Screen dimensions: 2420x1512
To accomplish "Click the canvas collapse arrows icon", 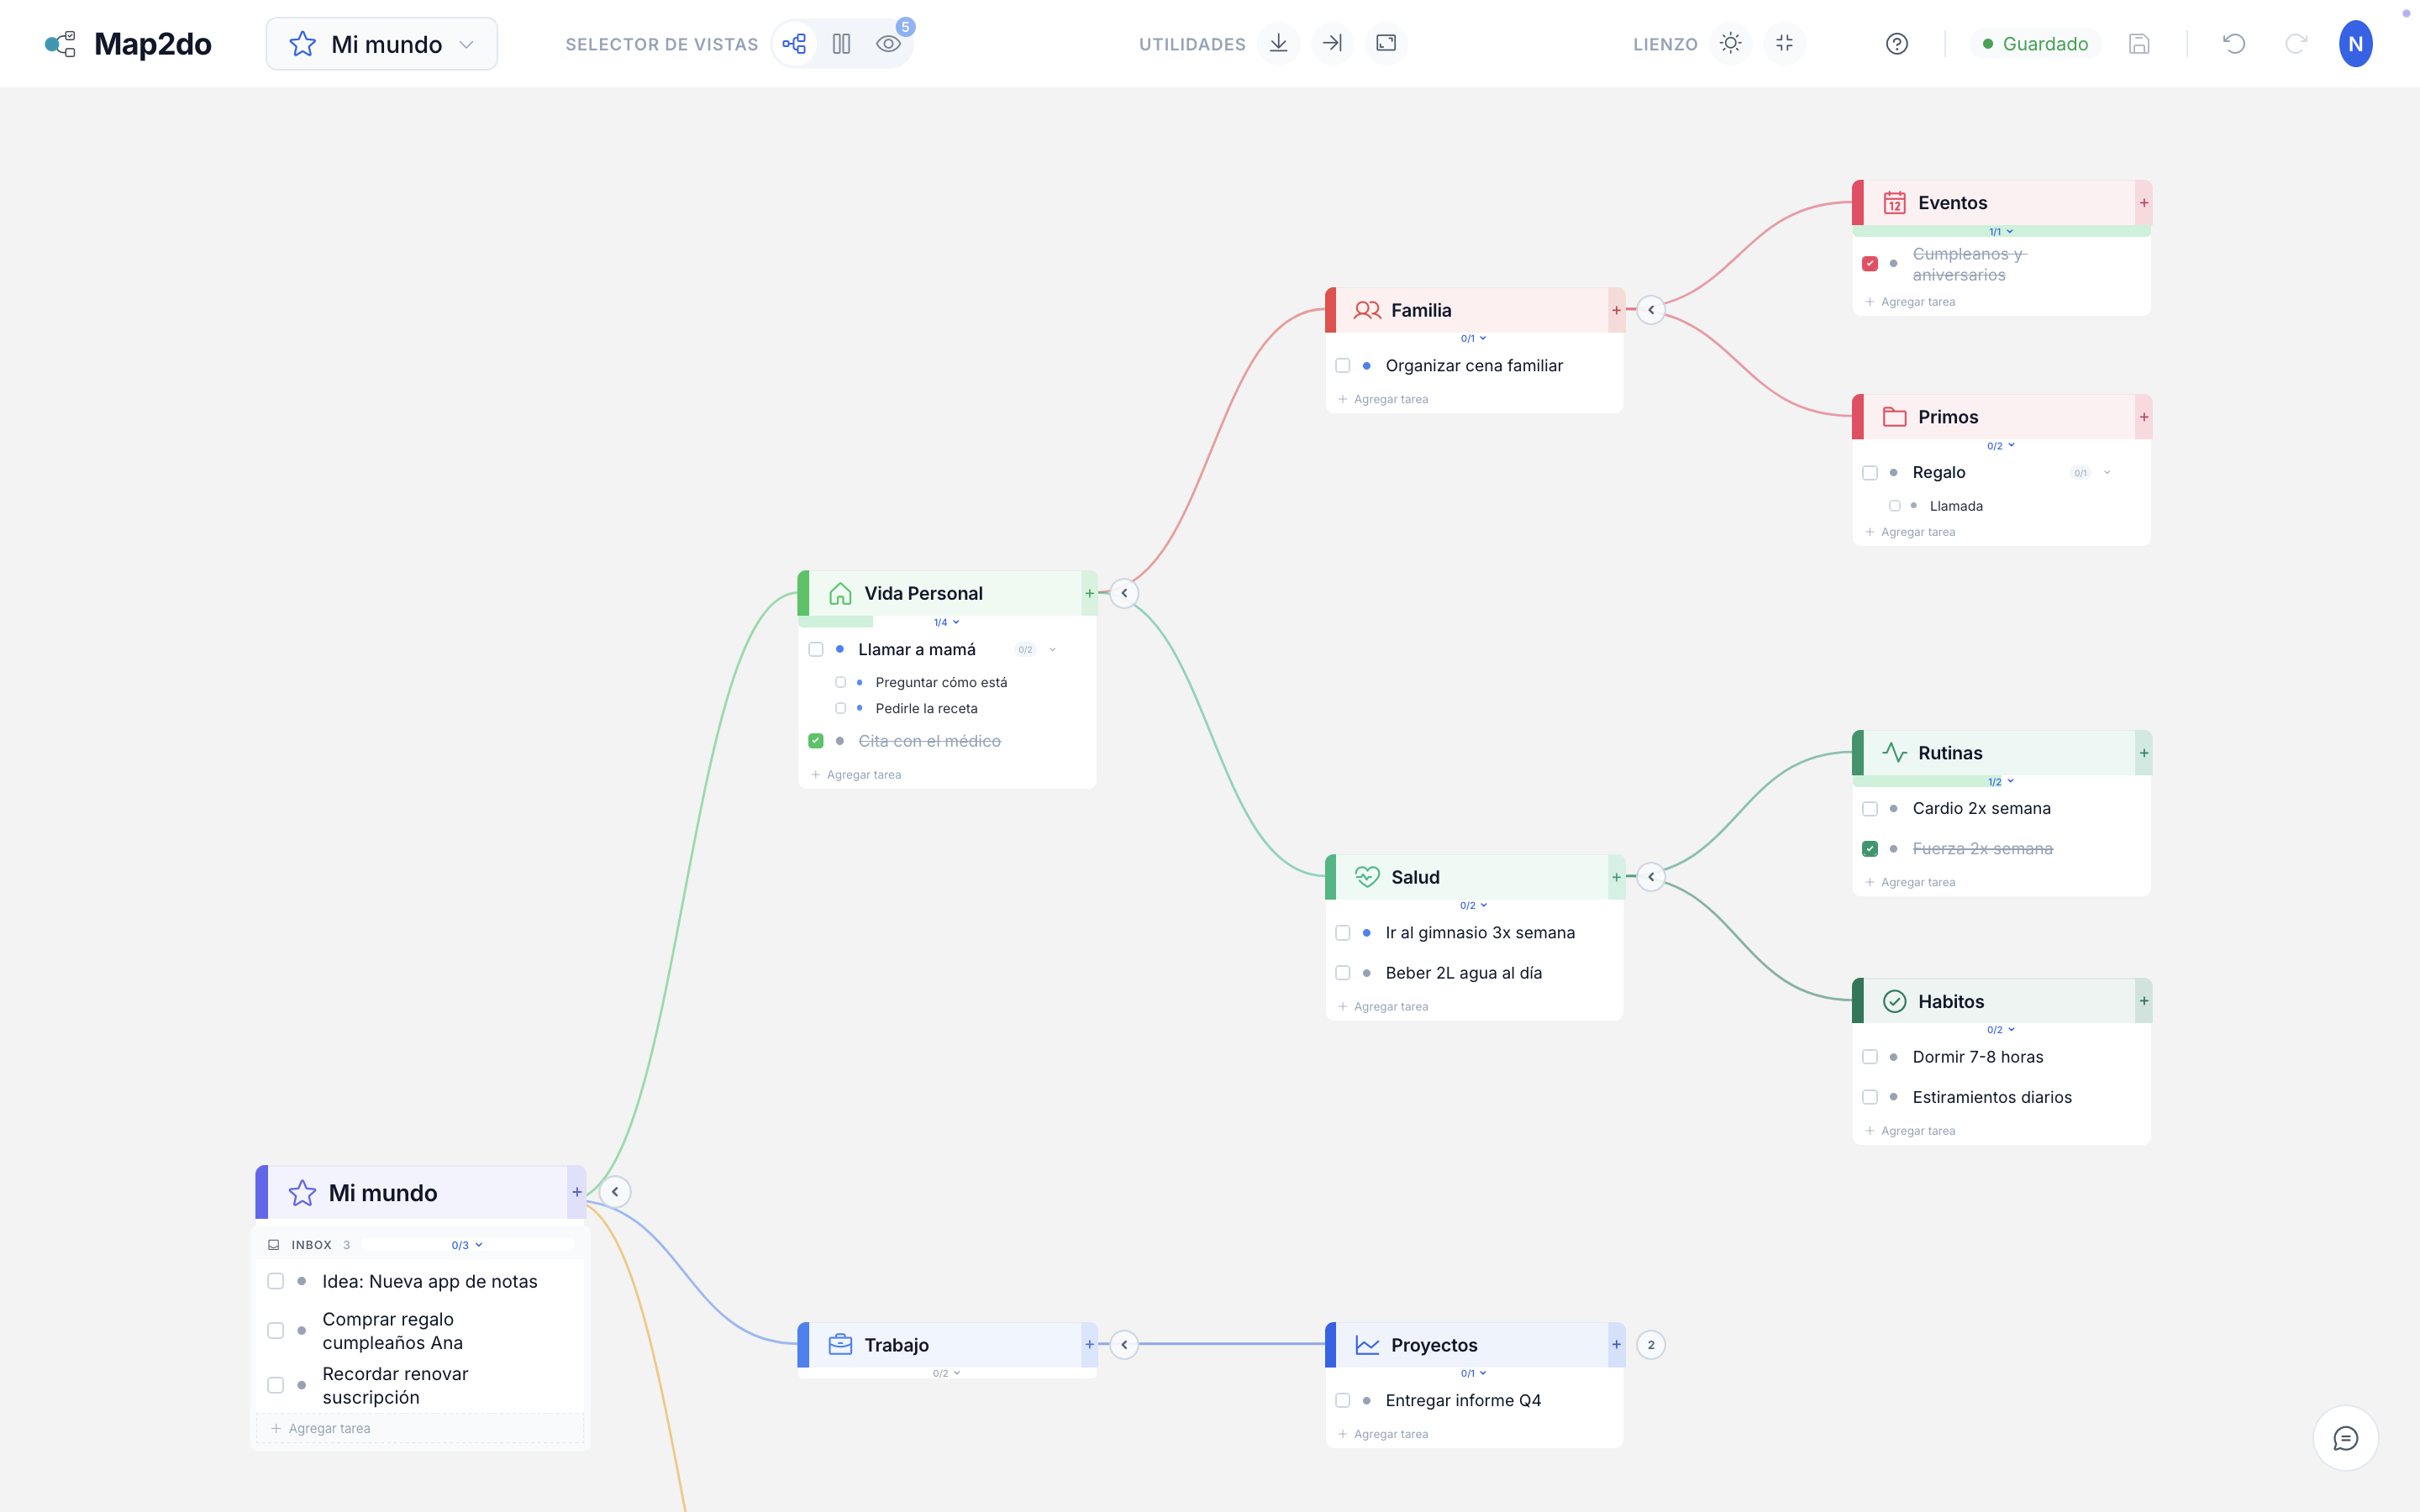I will click(1784, 43).
